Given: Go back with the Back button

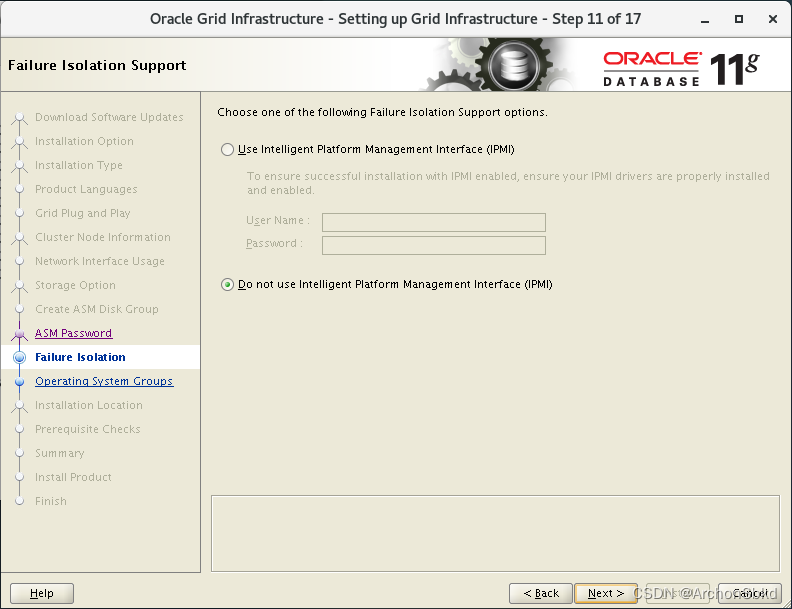Looking at the screenshot, I should [x=541, y=593].
